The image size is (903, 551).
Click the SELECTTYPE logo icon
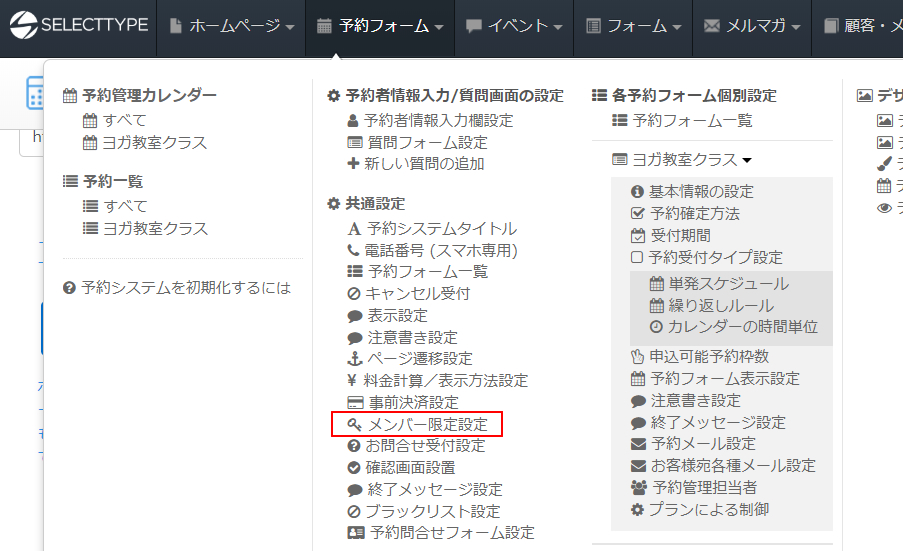click(22, 26)
